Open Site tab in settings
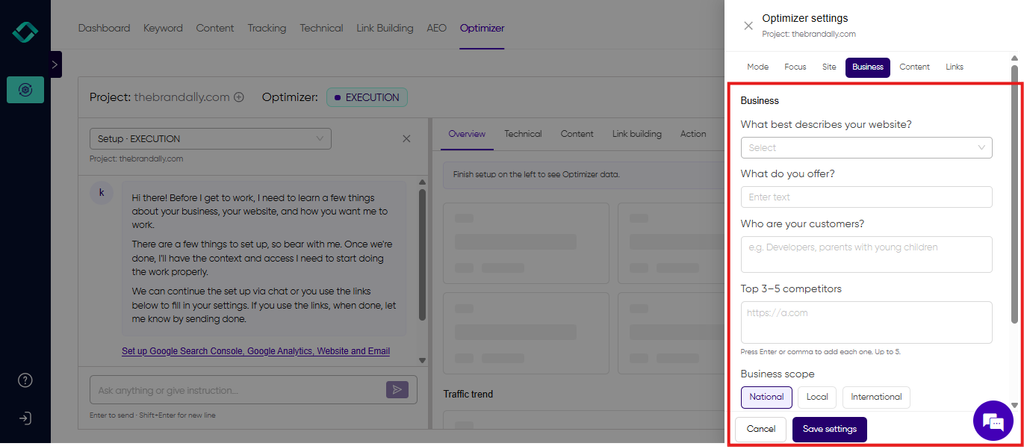The height and width of the screenshot is (447, 1024). 829,67
